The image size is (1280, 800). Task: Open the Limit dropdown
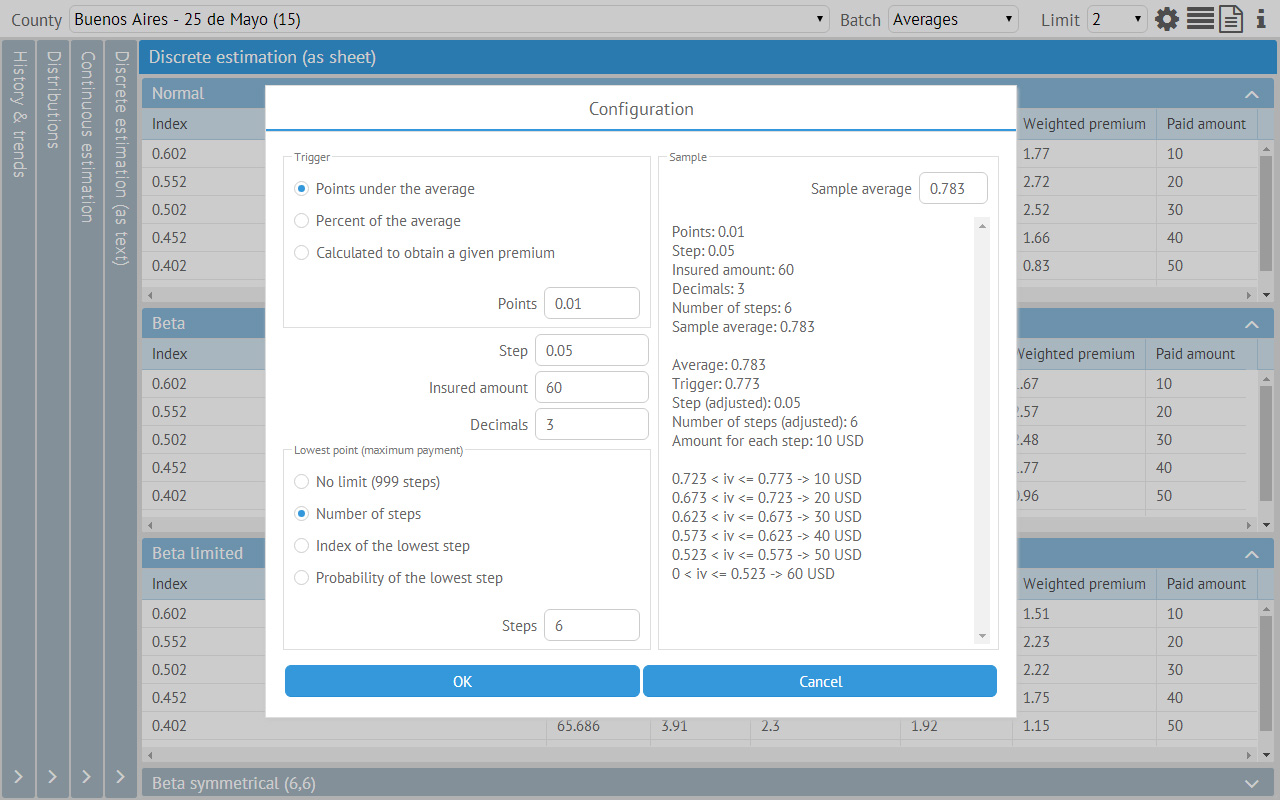(x=1117, y=19)
